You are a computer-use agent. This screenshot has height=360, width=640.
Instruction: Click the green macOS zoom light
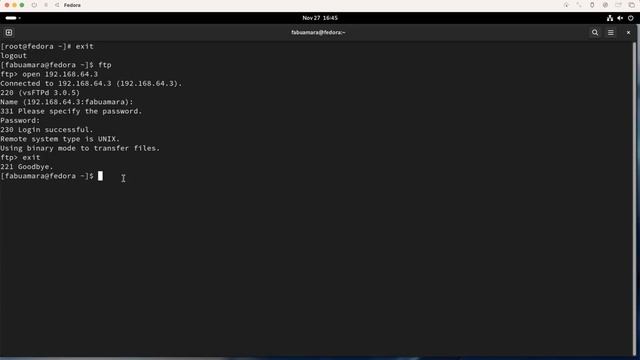tap(22, 5)
